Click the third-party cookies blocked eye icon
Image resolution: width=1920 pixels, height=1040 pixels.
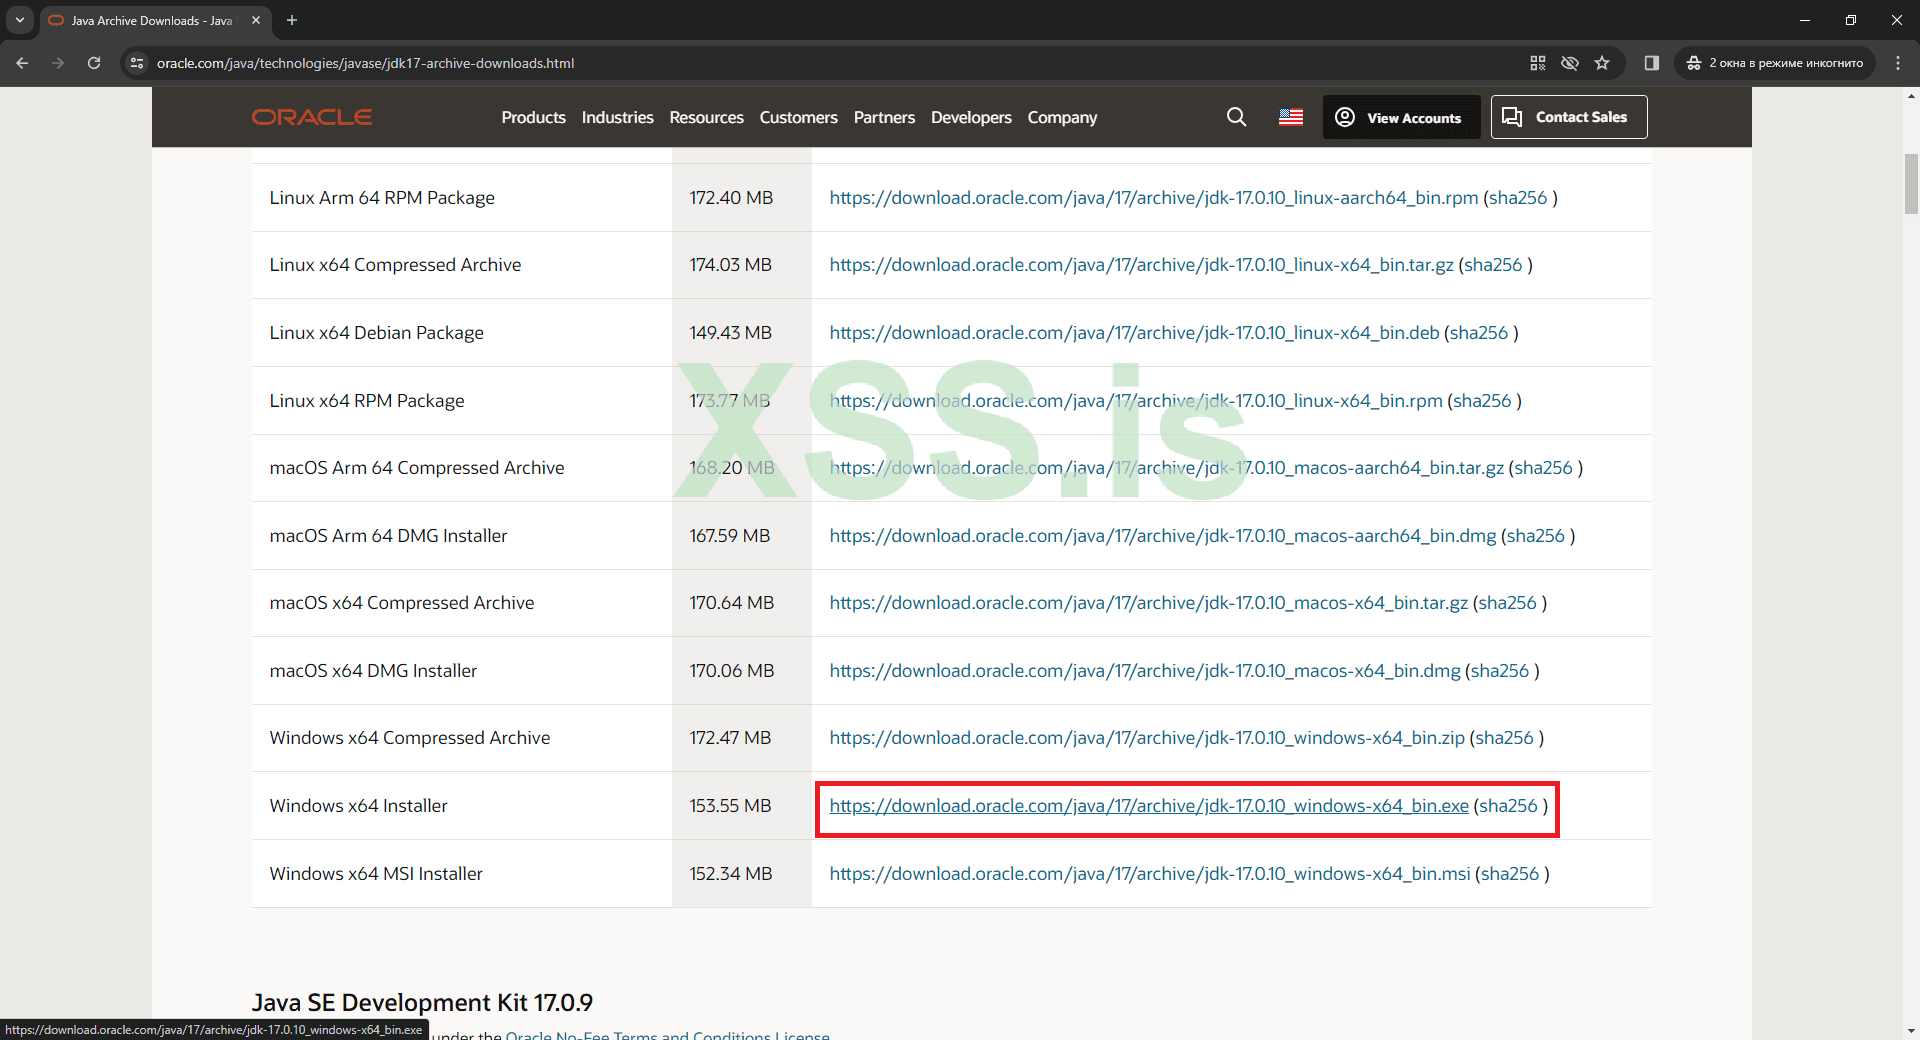[x=1570, y=63]
